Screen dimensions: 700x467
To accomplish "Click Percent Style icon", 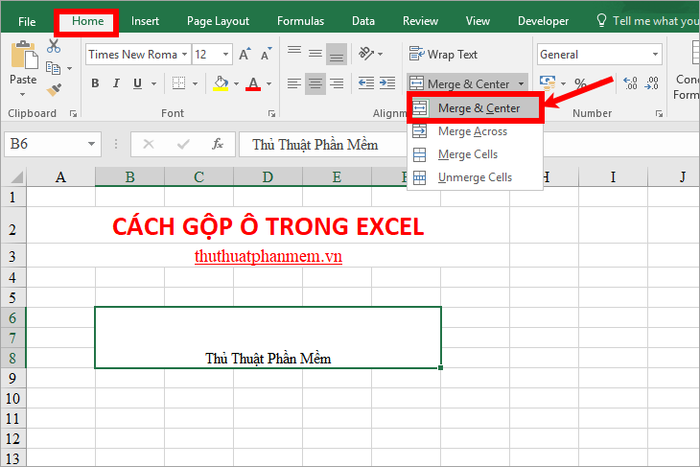I will (580, 83).
